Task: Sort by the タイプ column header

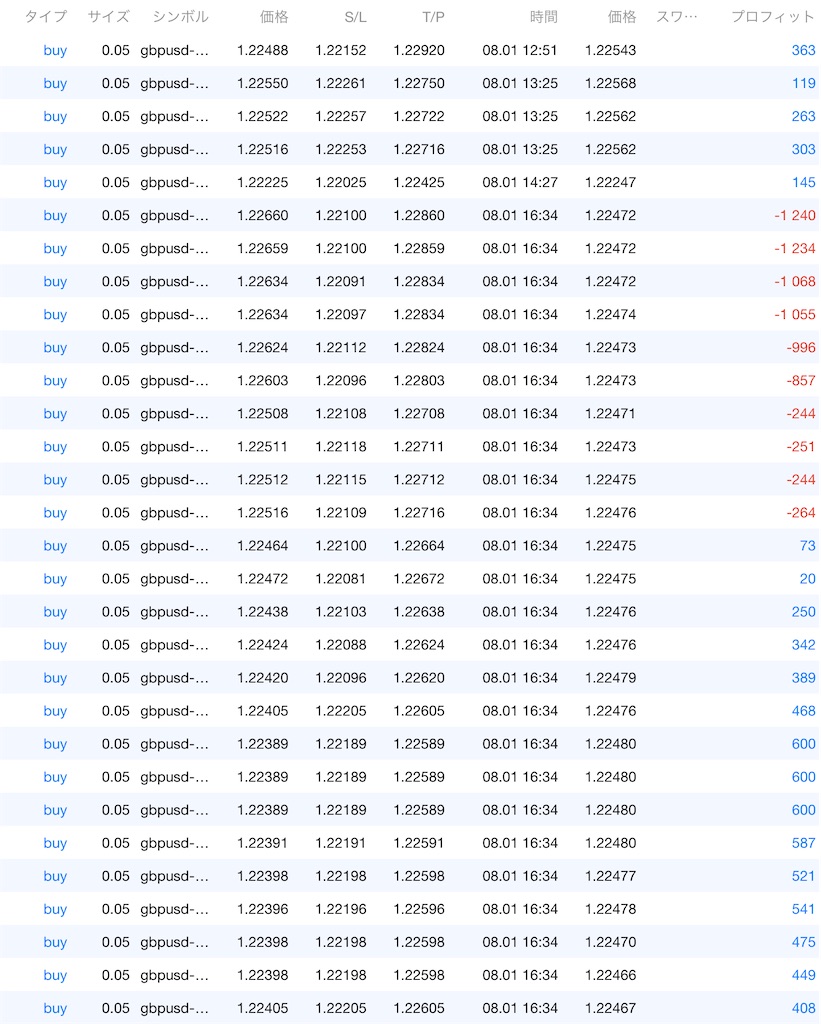Action: pyautogui.click(x=46, y=17)
